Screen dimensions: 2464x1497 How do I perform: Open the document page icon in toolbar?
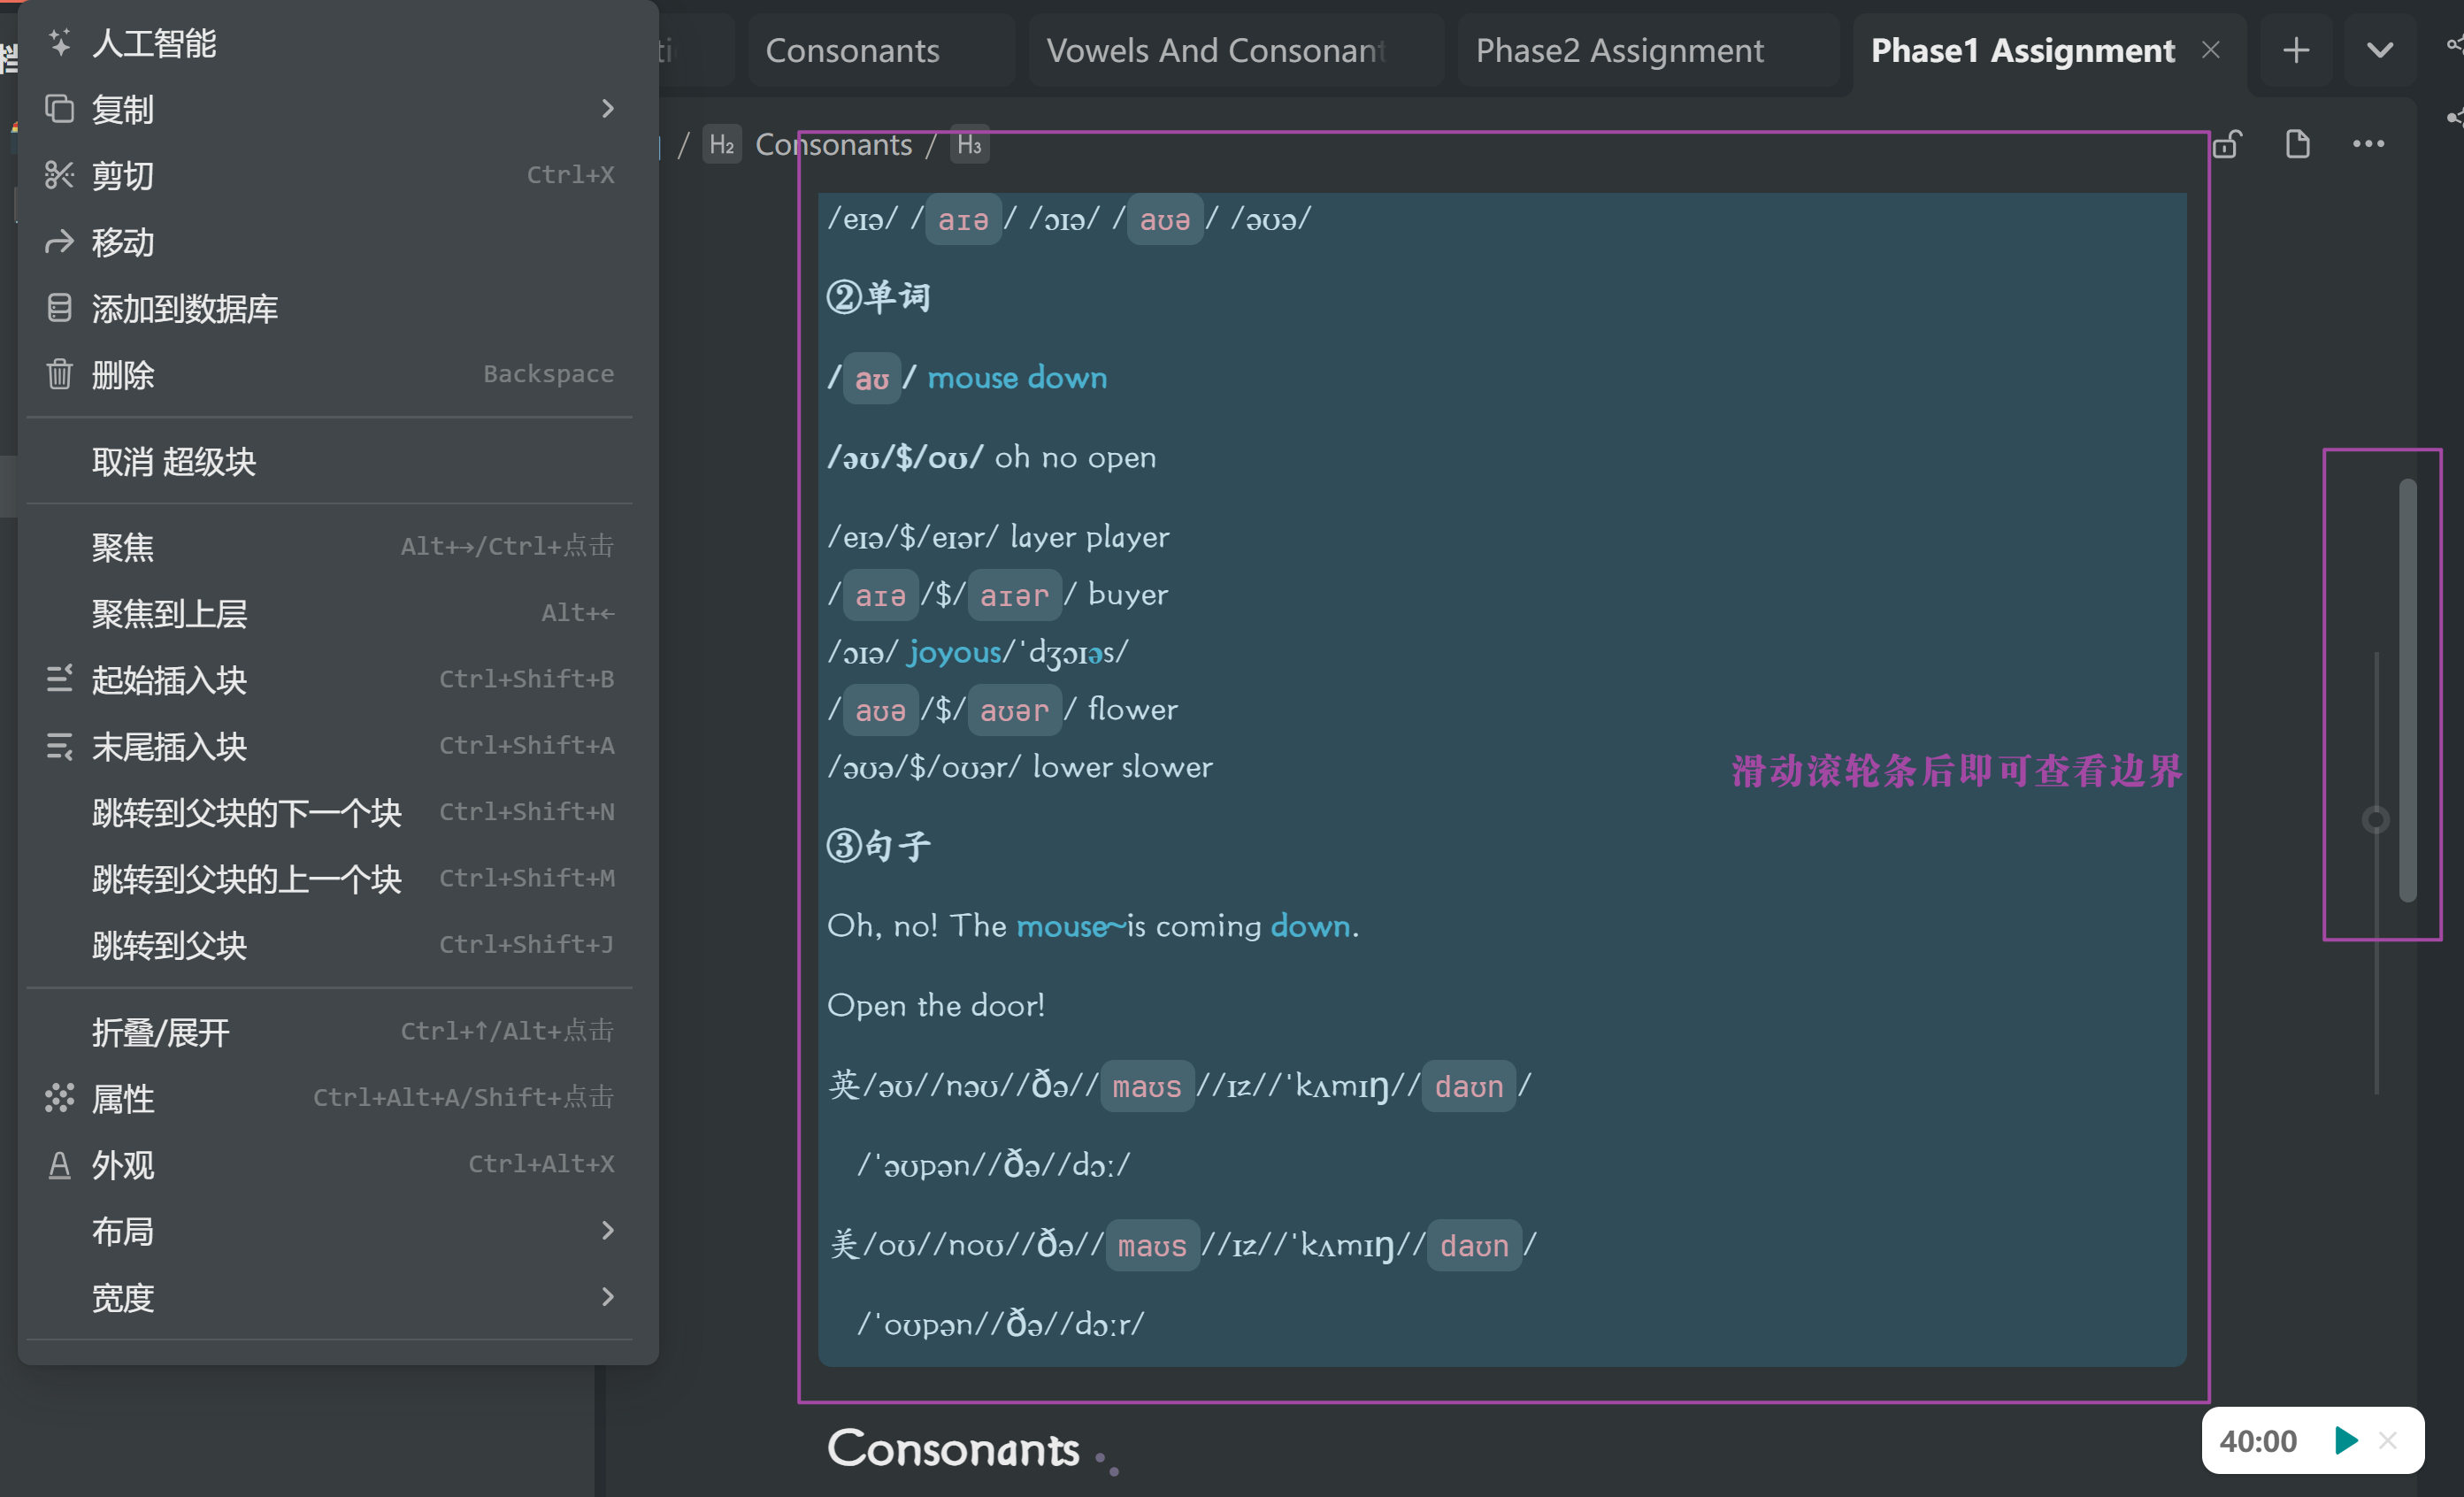tap(2298, 145)
